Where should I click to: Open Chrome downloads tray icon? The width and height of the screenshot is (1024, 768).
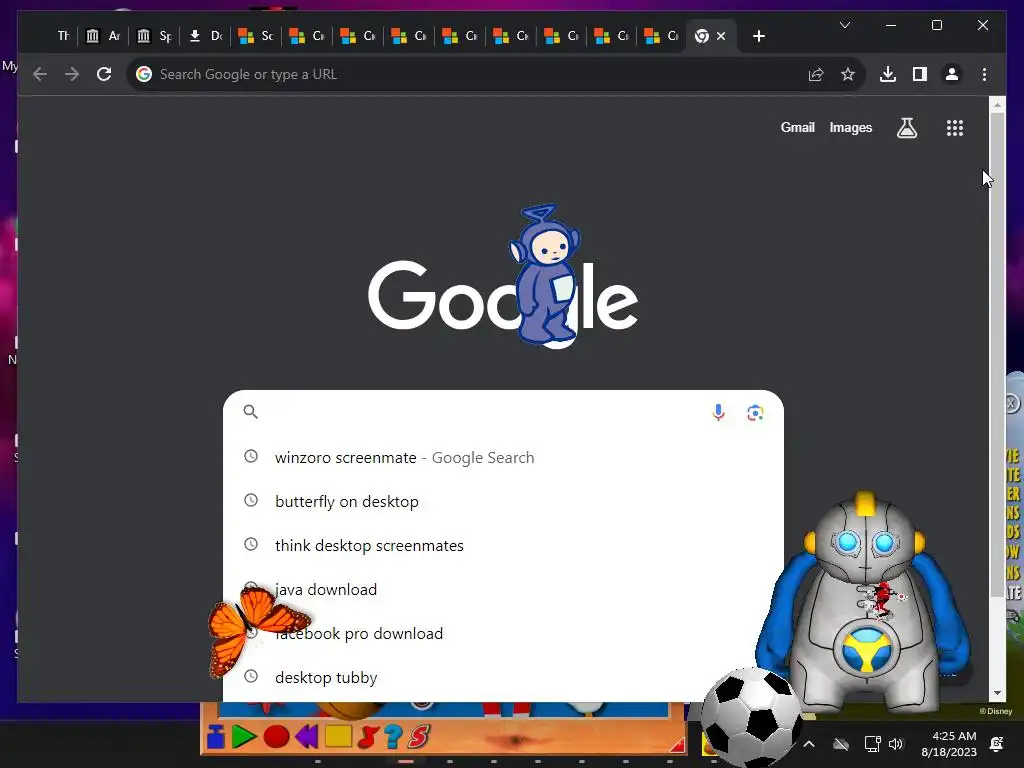[888, 74]
